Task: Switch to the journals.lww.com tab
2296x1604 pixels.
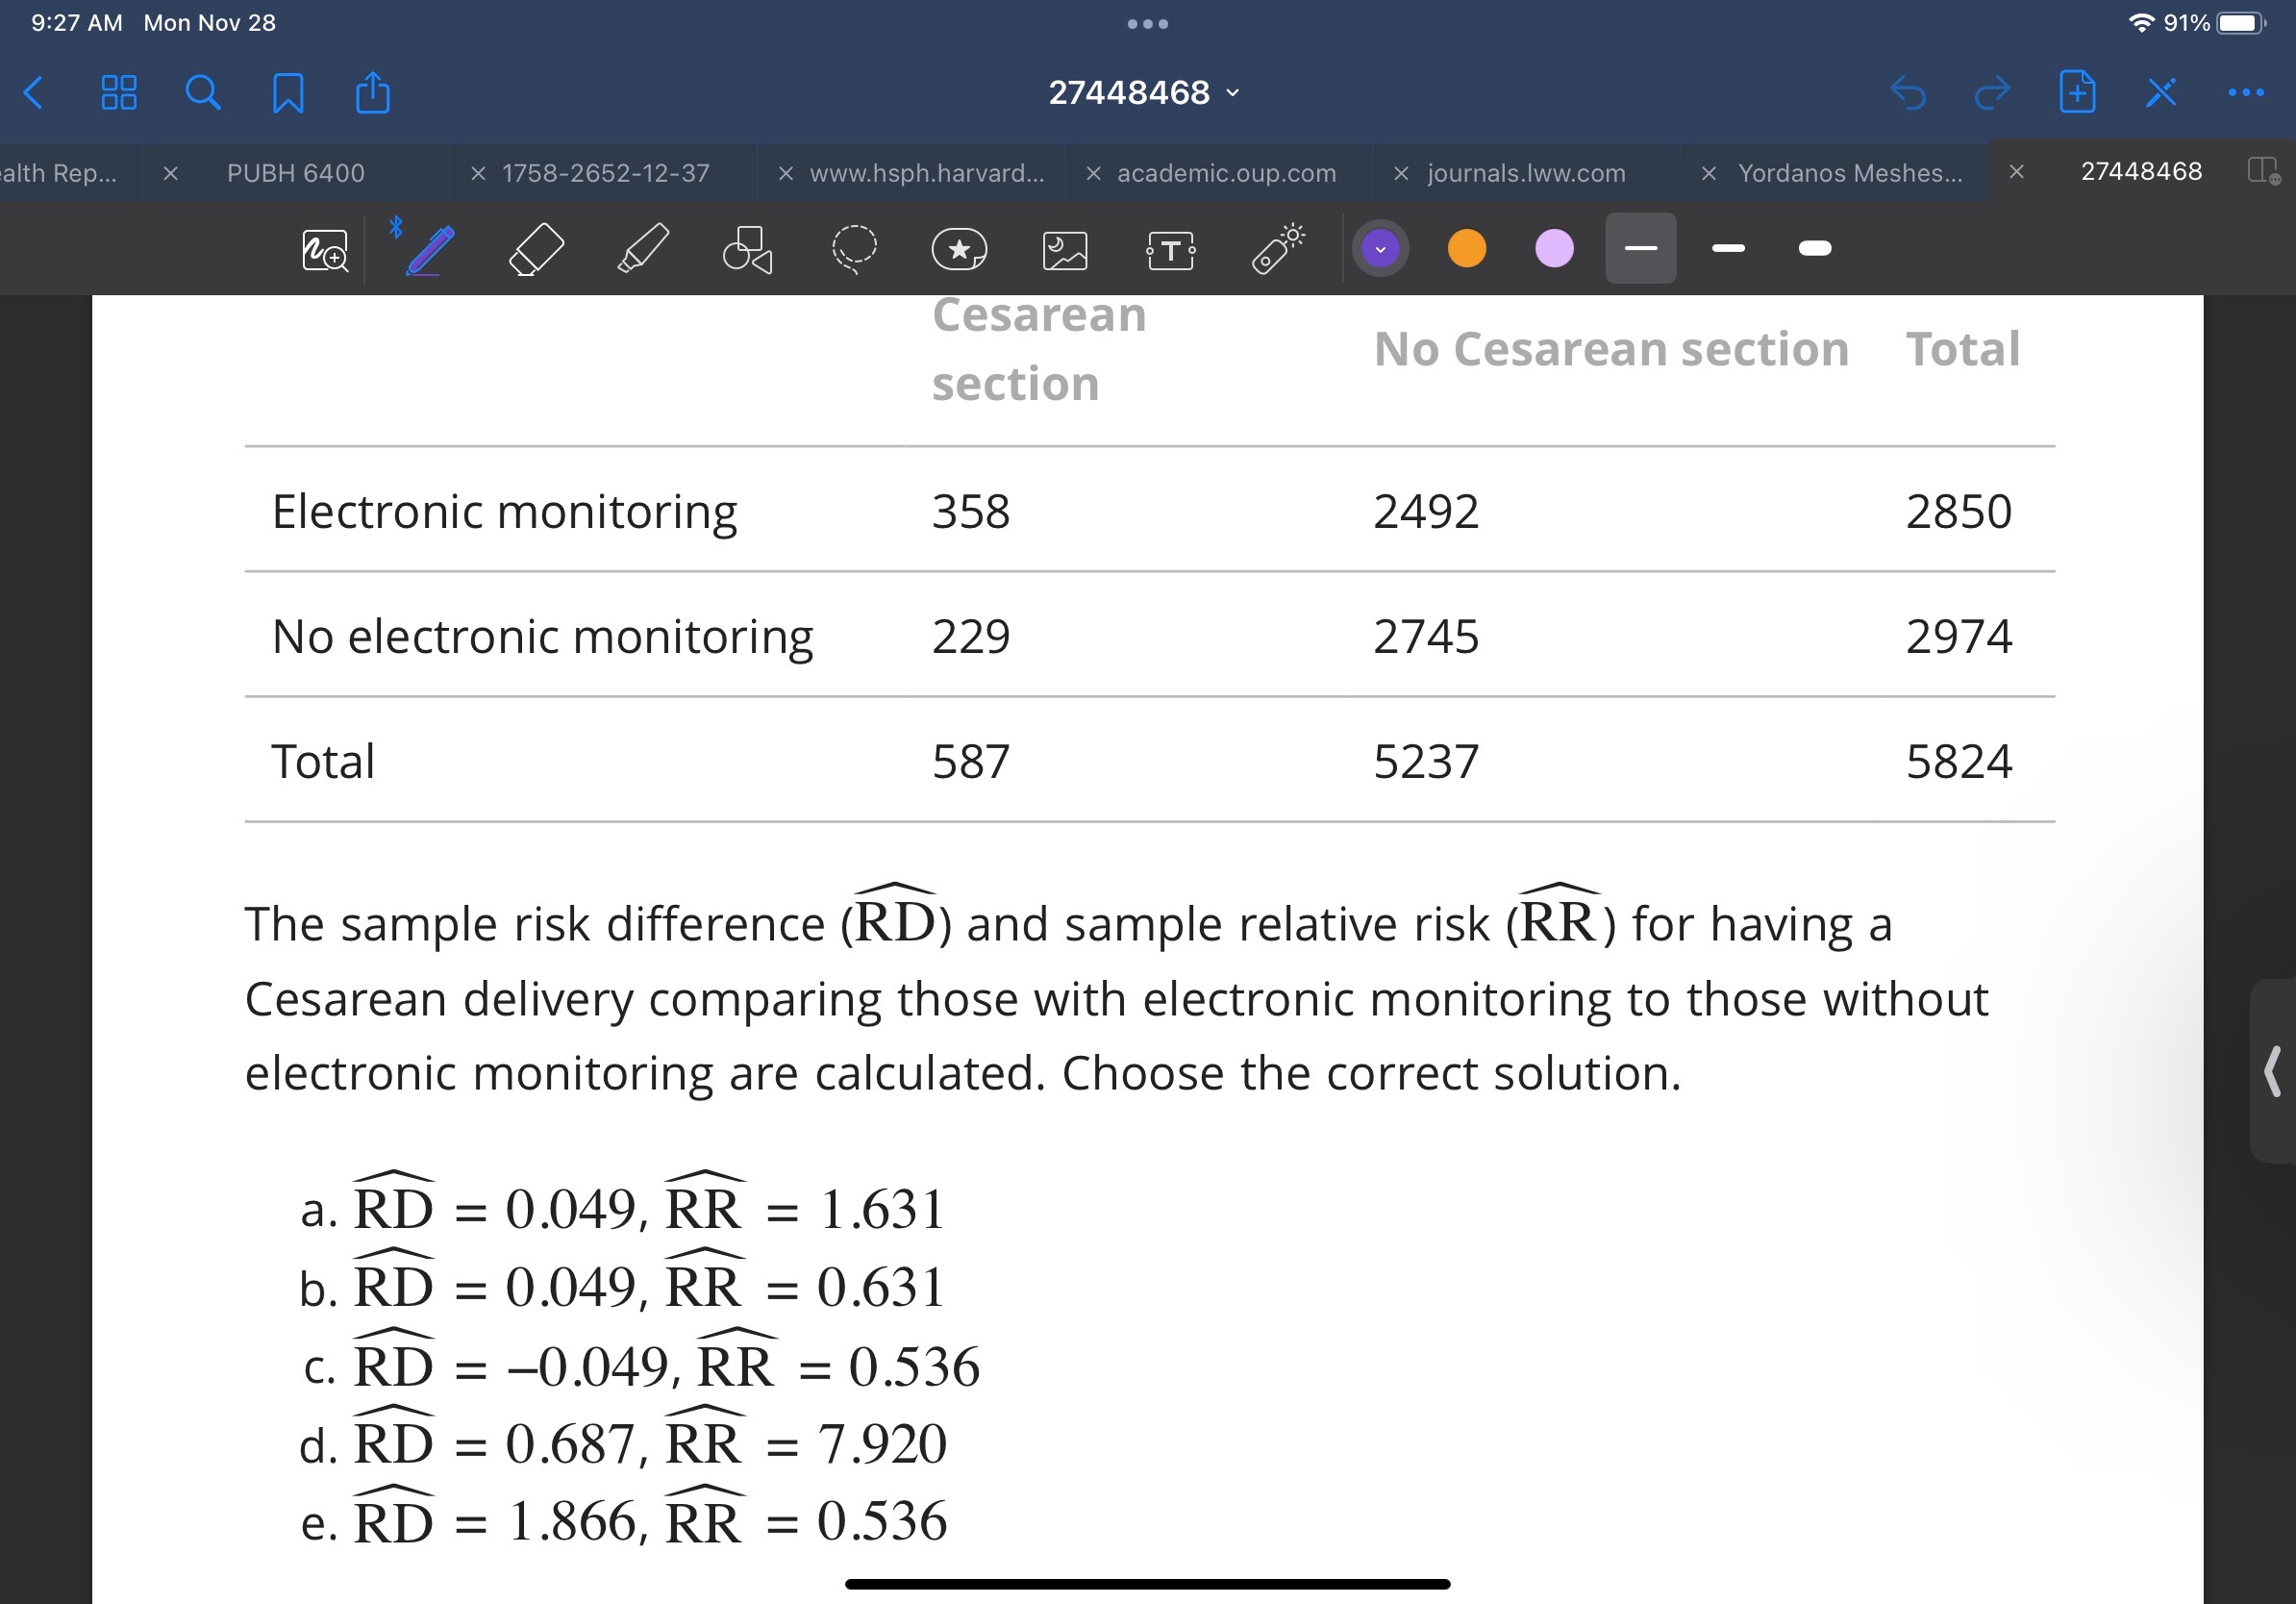Action: coord(1524,172)
